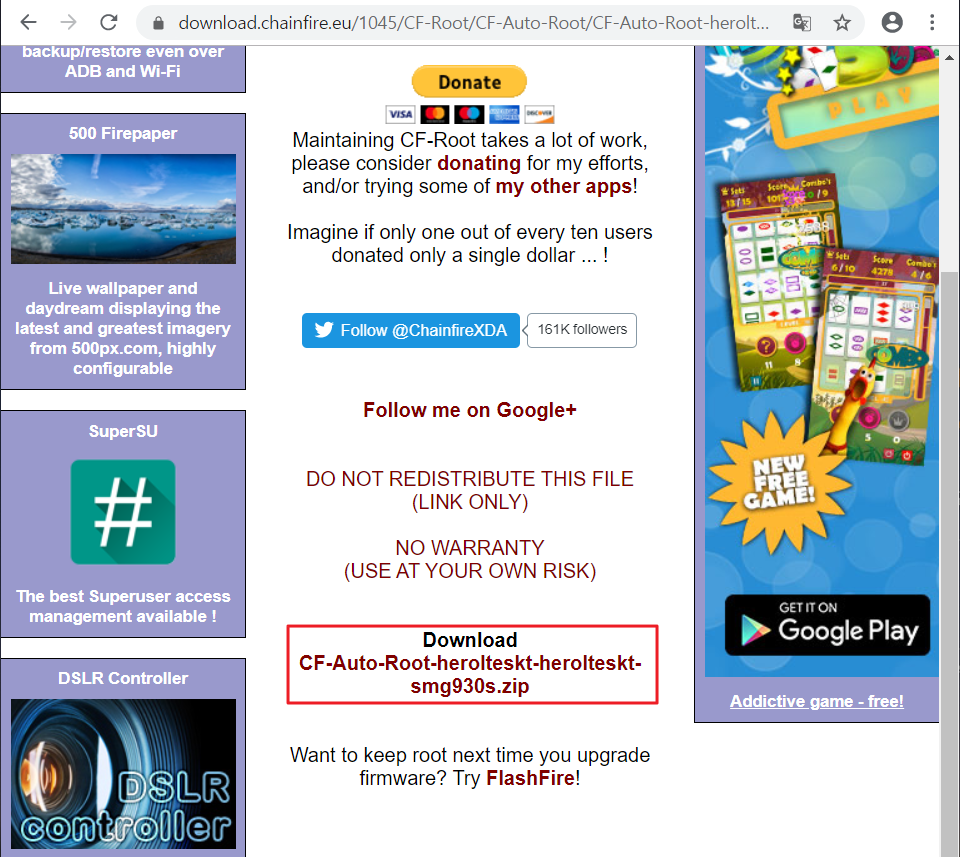Screen dimensions: 960x857
Task: Click the New Free Game starburst
Action: [779, 482]
